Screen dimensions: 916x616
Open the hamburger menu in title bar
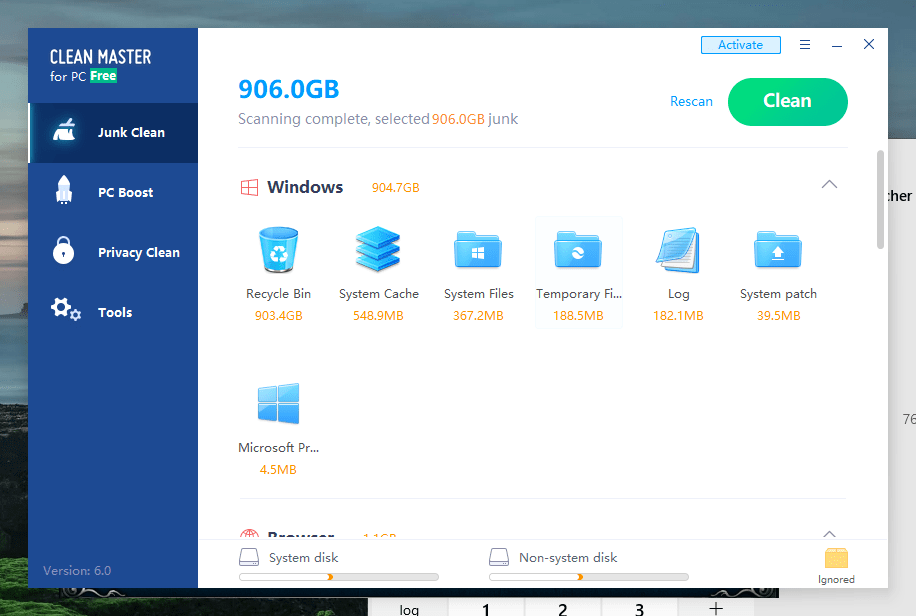point(805,45)
